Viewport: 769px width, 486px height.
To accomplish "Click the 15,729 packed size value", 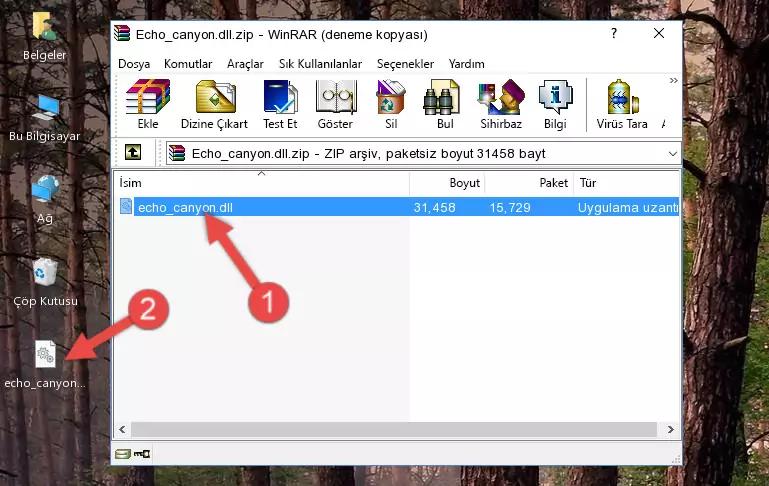I will [510, 207].
